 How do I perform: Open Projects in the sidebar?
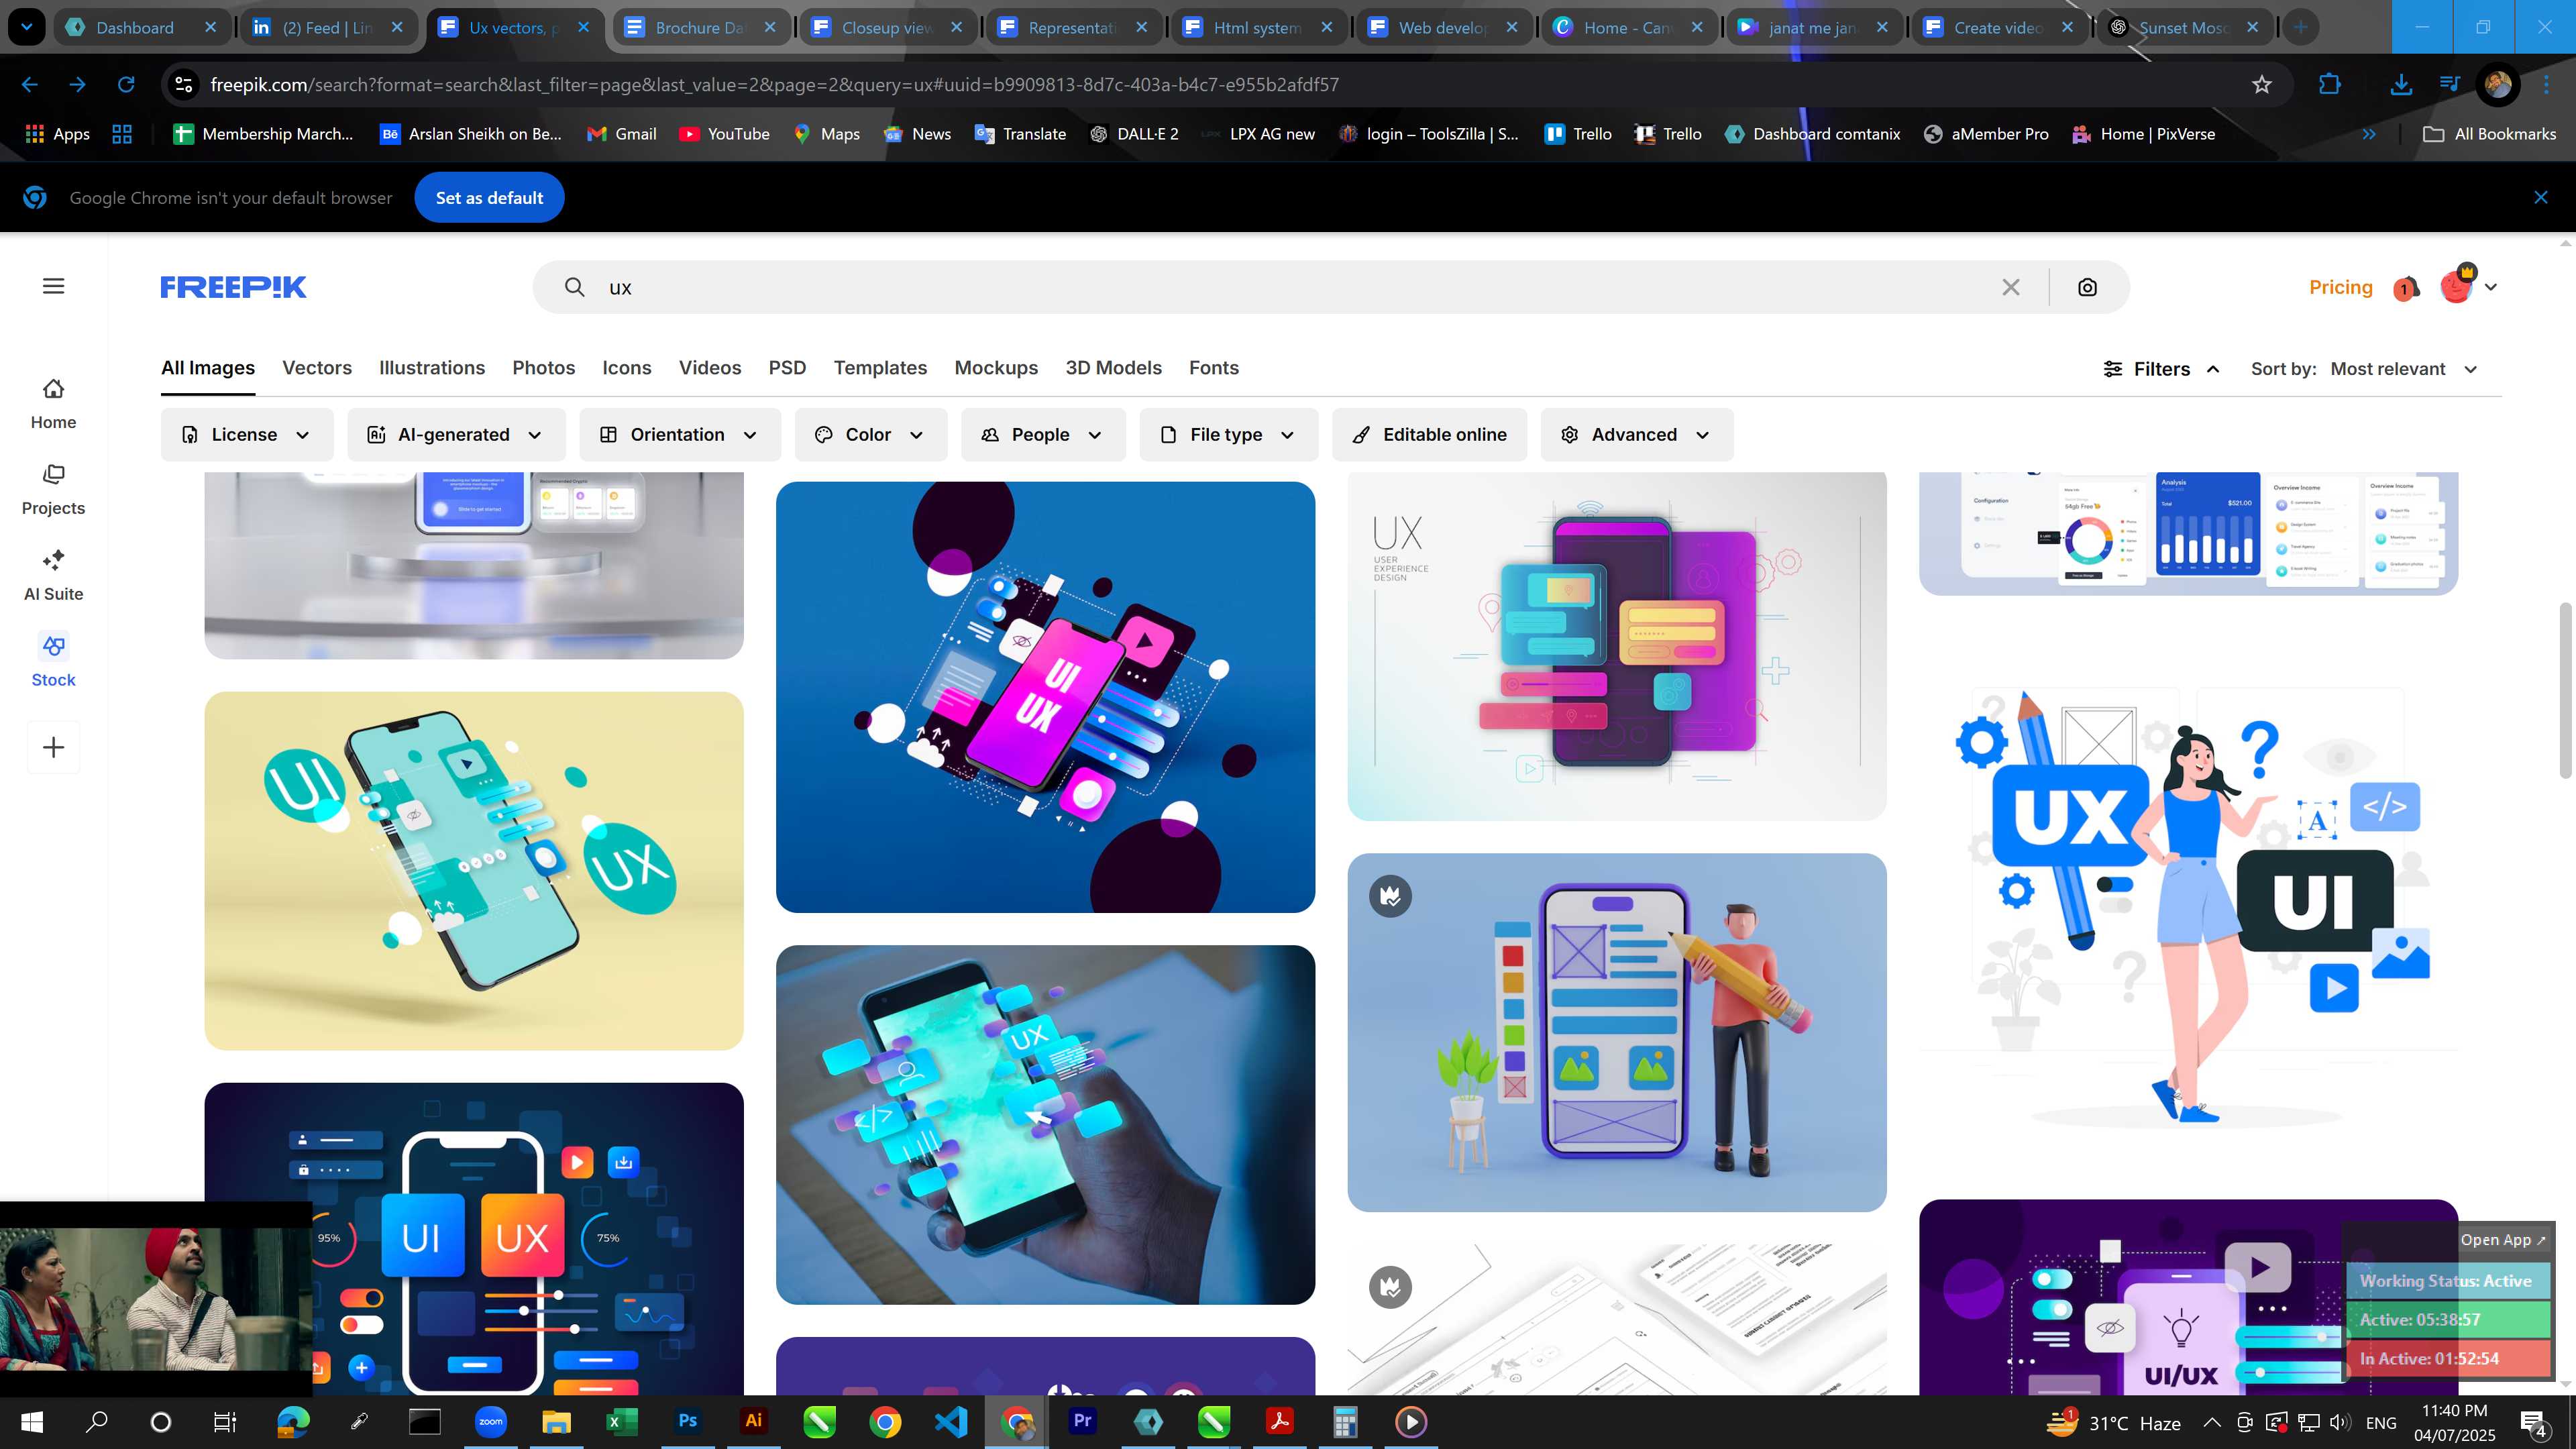click(x=53, y=490)
